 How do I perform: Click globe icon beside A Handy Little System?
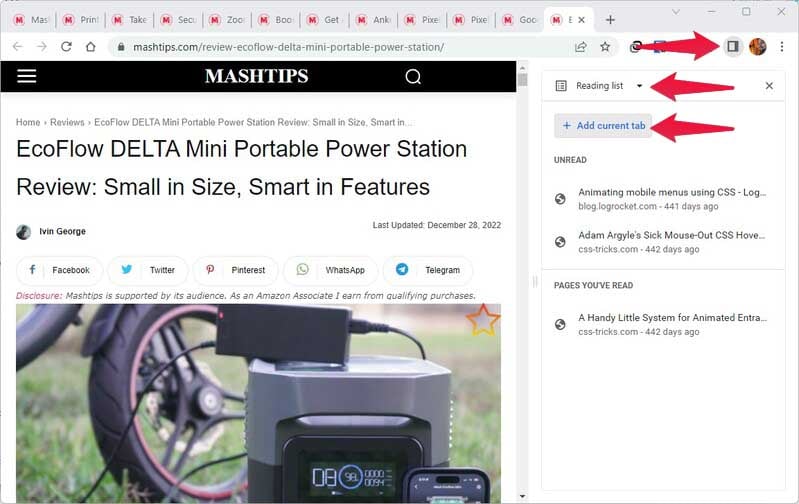point(560,324)
